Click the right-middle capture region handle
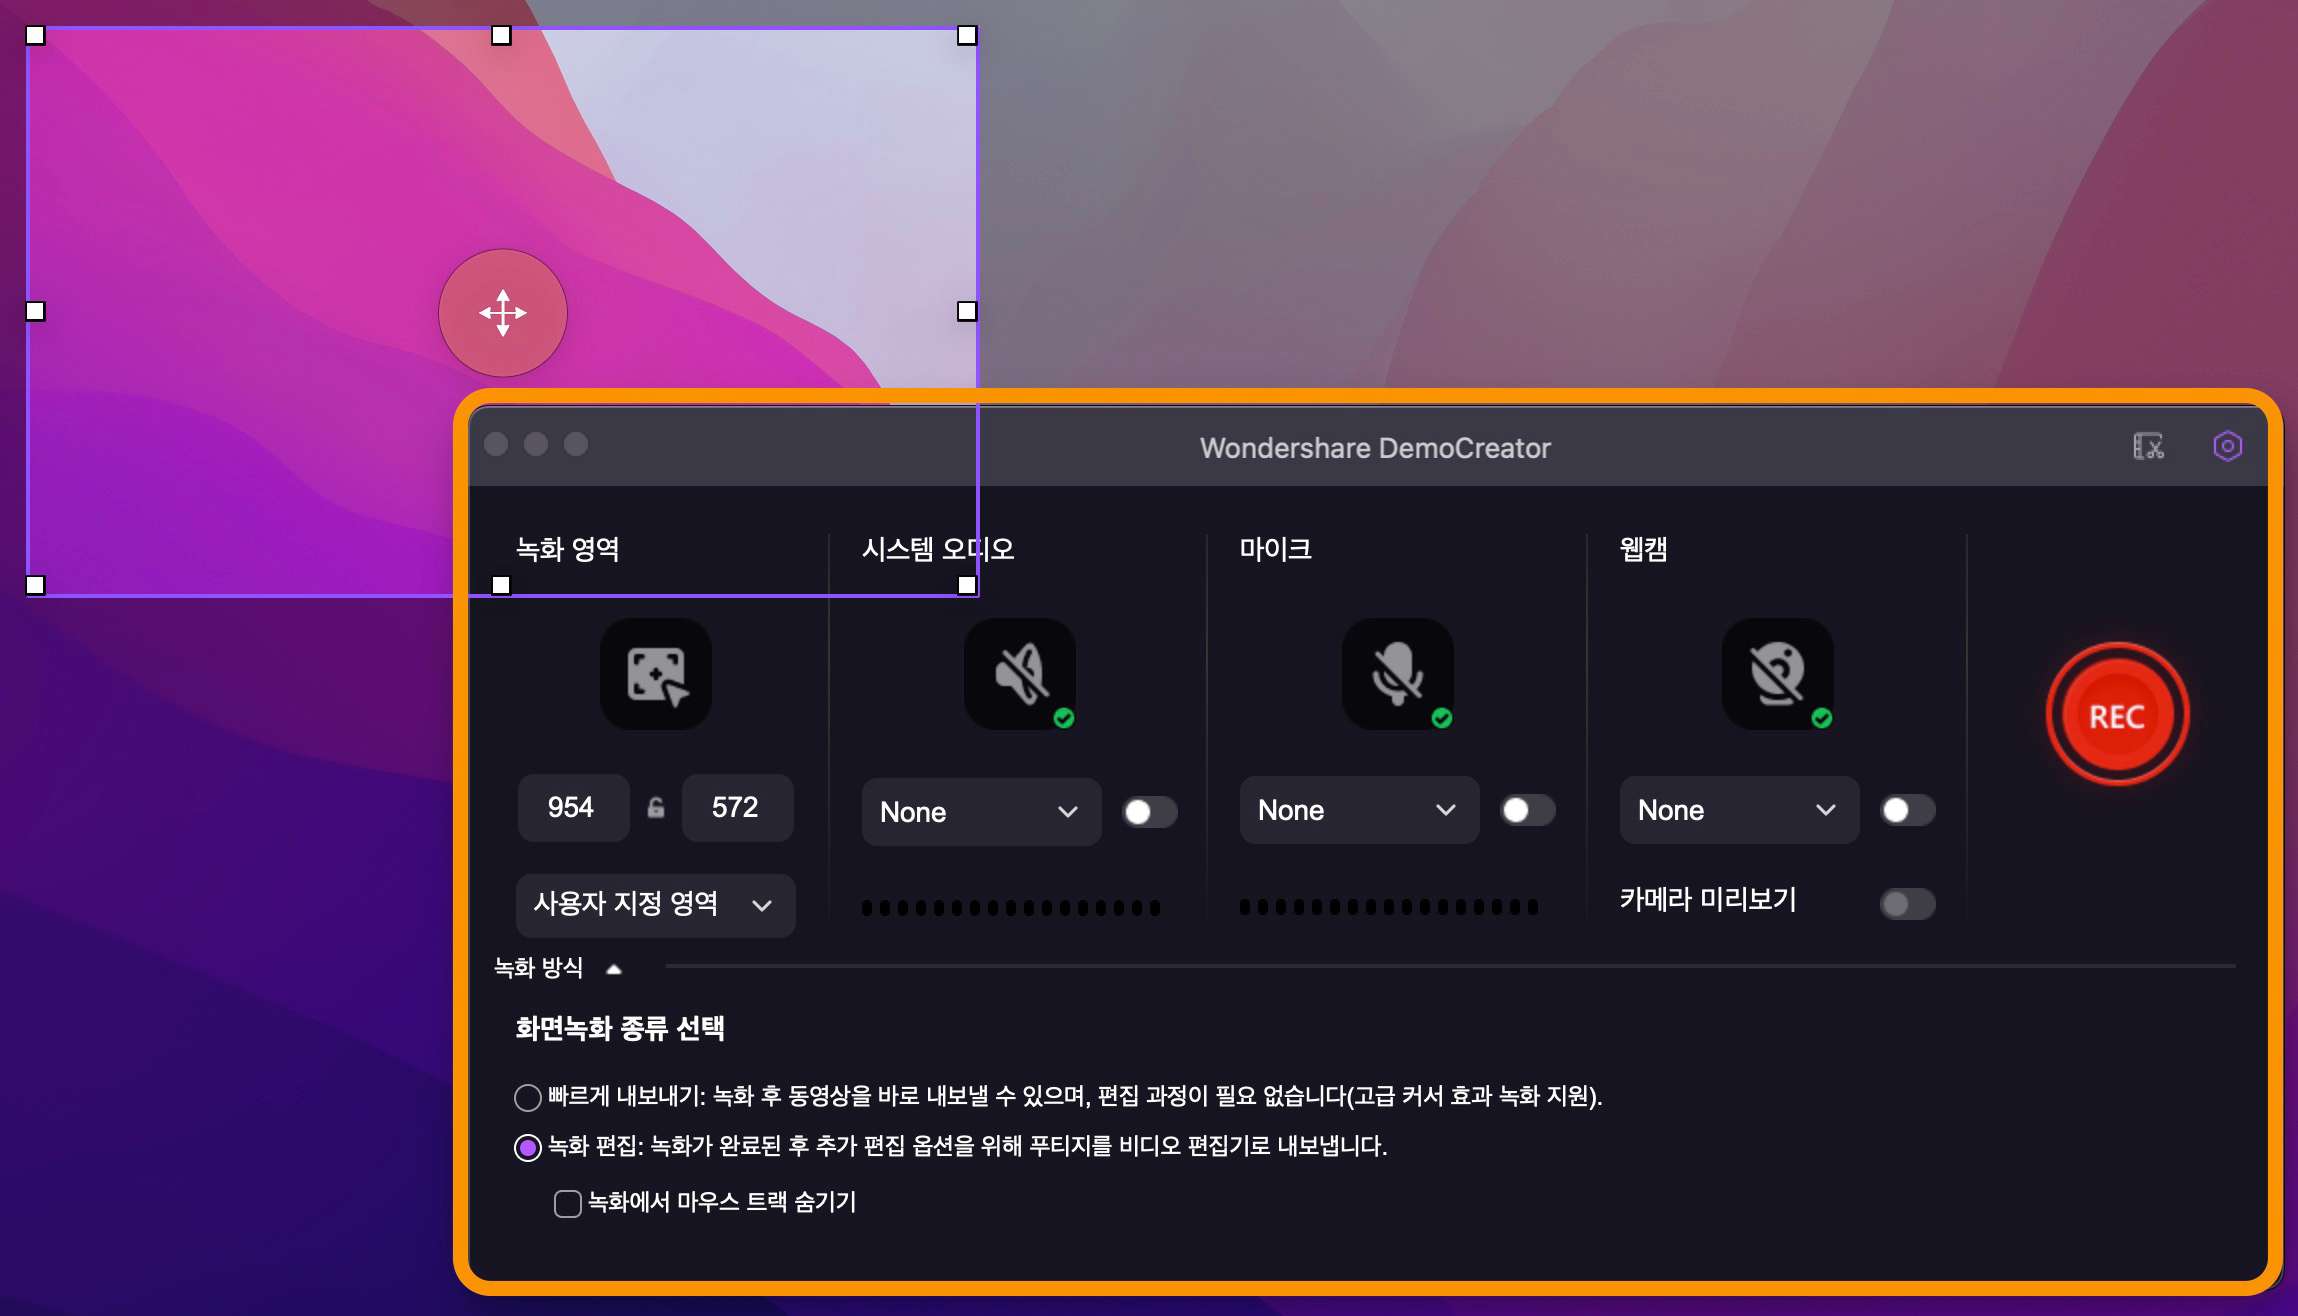This screenshot has width=2298, height=1316. pos(967,311)
